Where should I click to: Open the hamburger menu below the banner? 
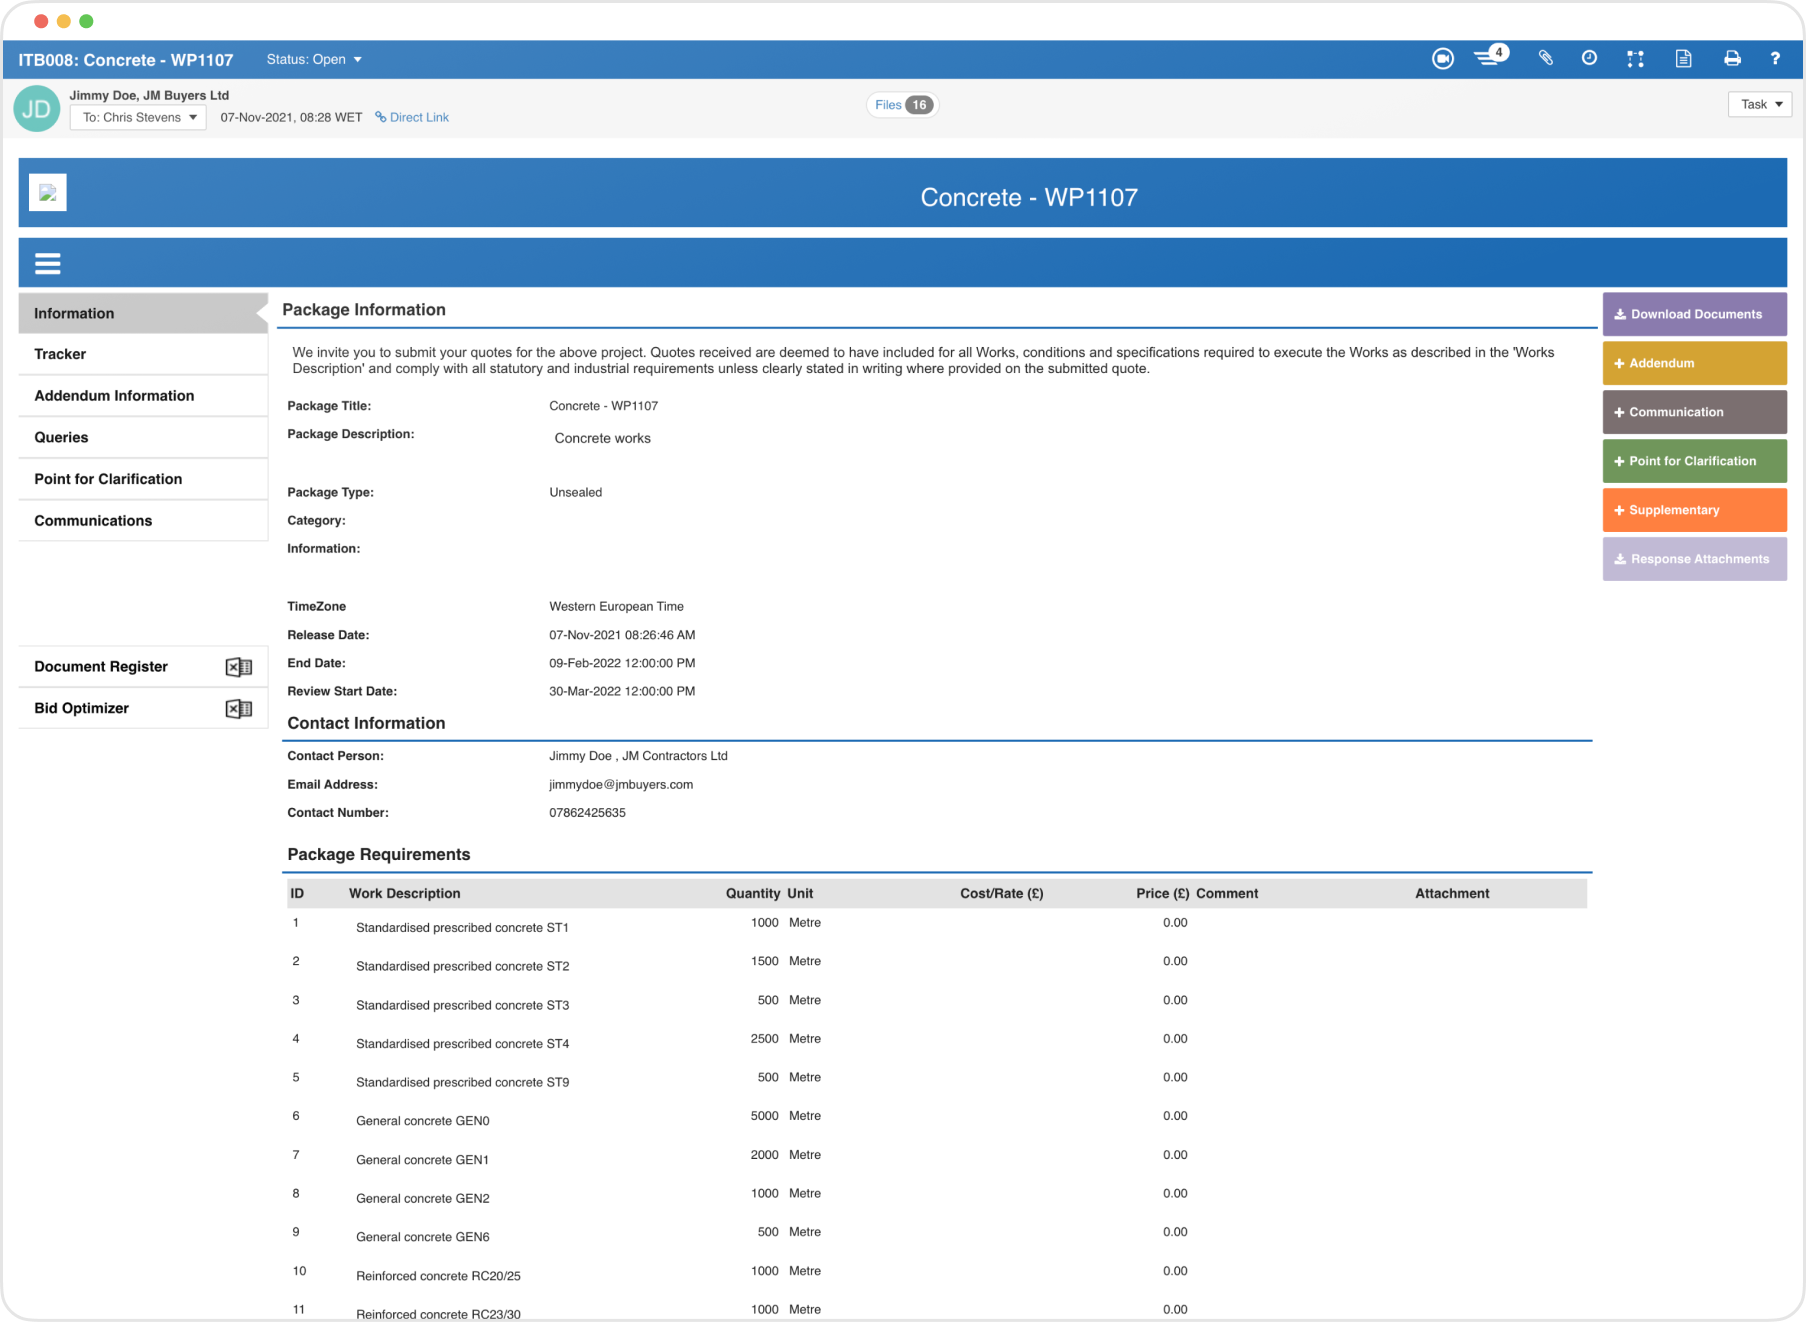pyautogui.click(x=47, y=262)
